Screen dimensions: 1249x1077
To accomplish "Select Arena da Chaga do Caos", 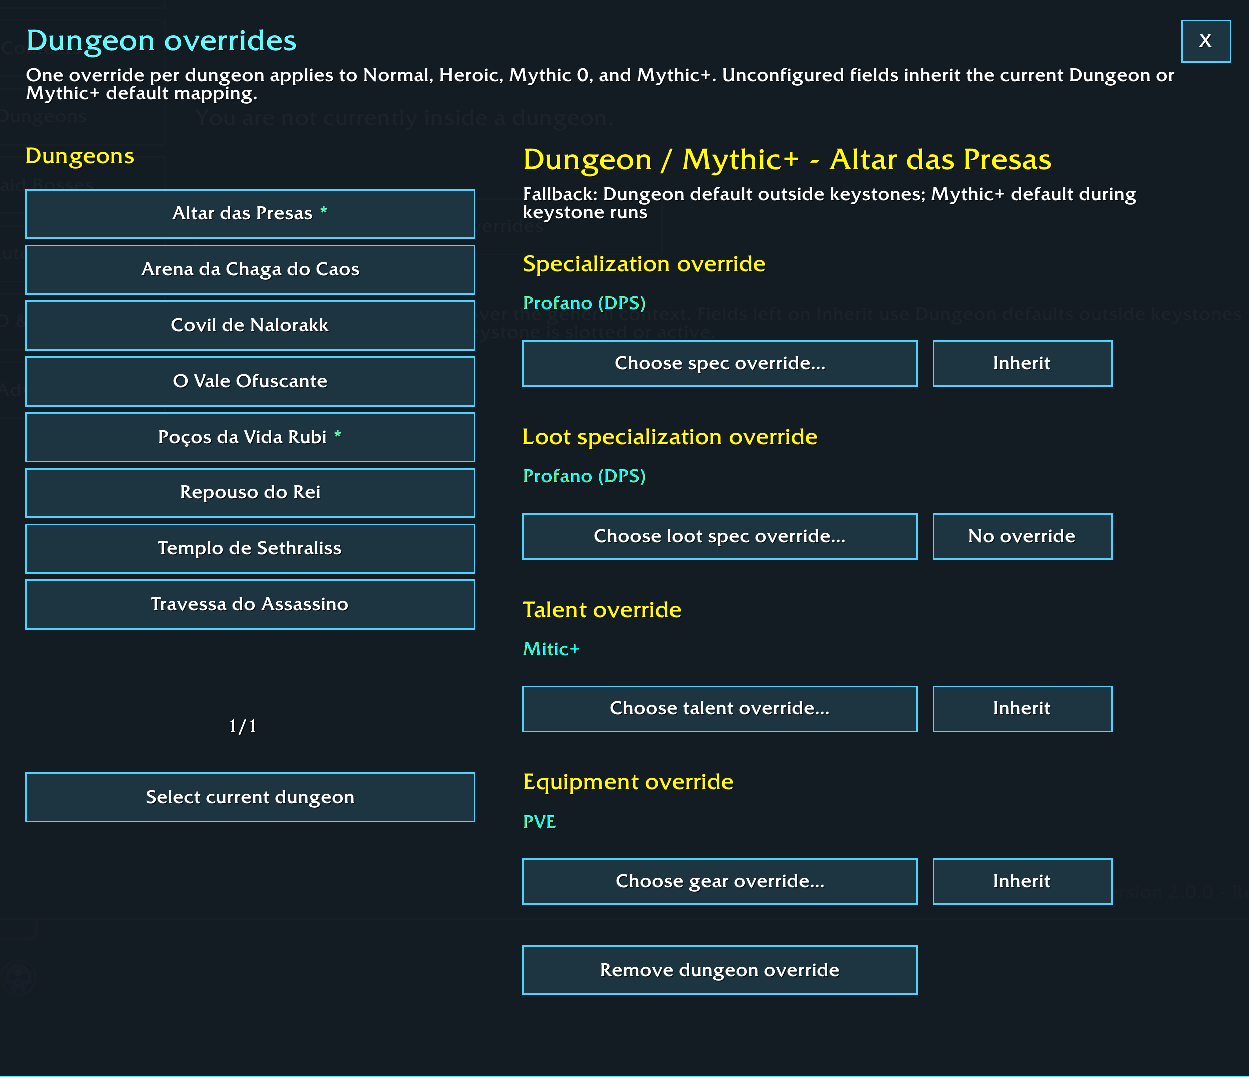I will pyautogui.click(x=250, y=270).
